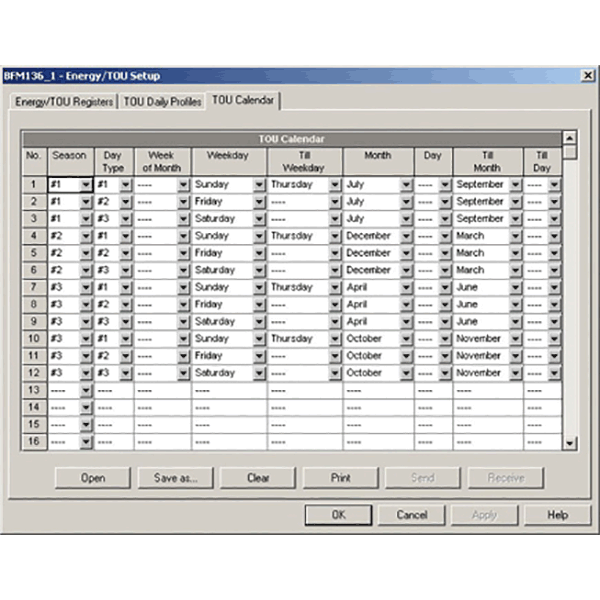Expand Season dropdown in row 1

tap(86, 185)
